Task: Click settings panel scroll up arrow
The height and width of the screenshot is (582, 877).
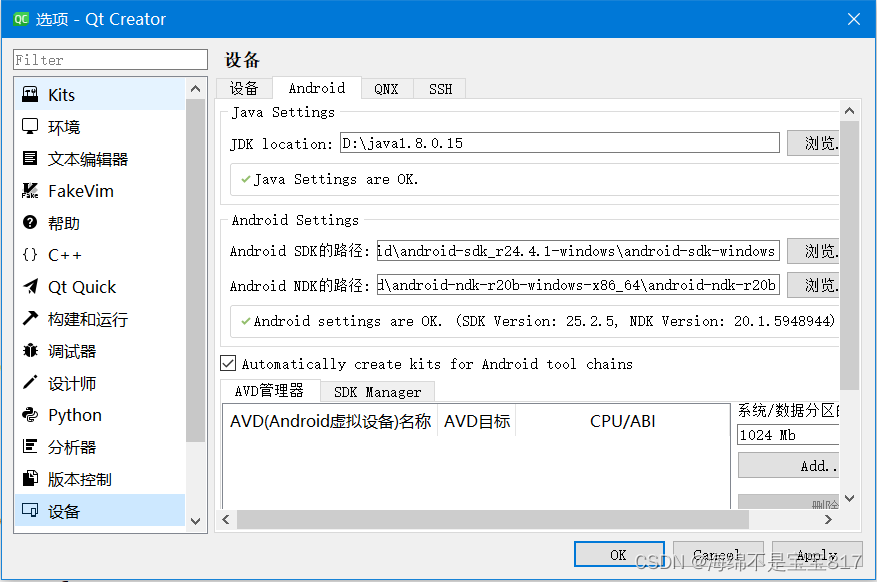Action: coord(849,111)
